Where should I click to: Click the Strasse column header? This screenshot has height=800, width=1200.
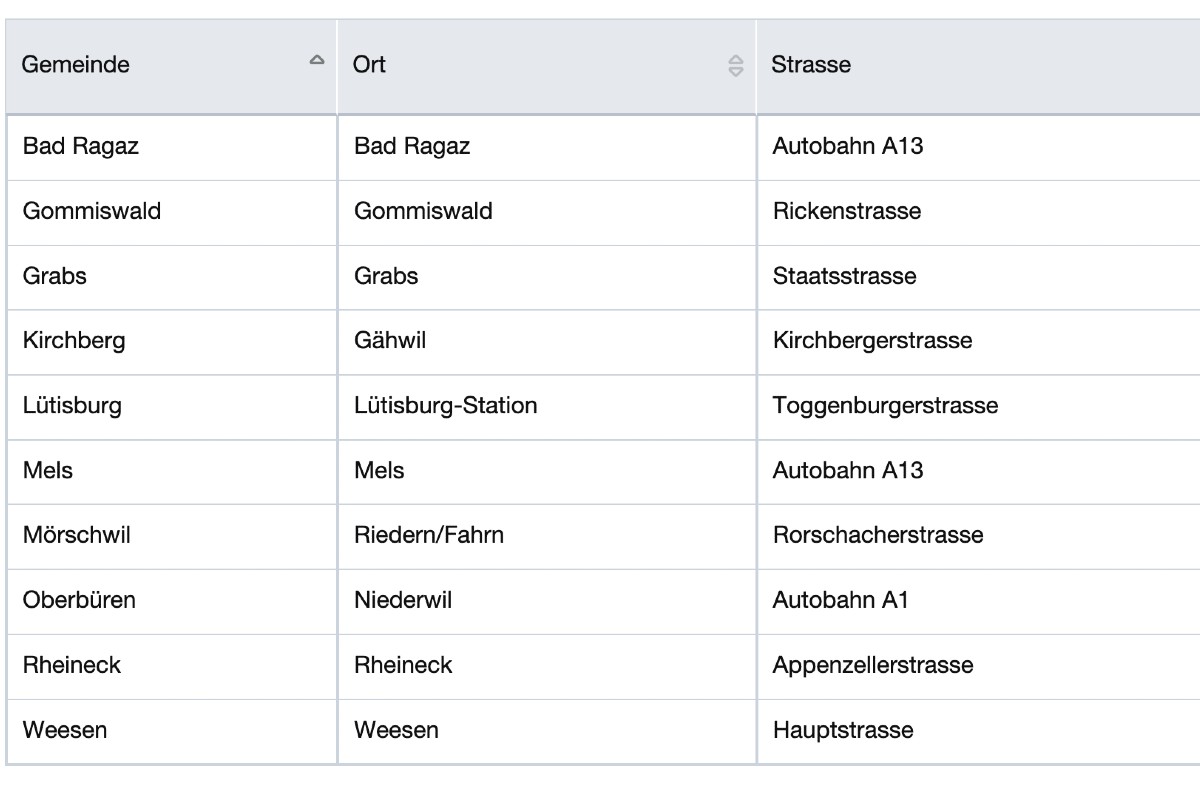[810, 64]
